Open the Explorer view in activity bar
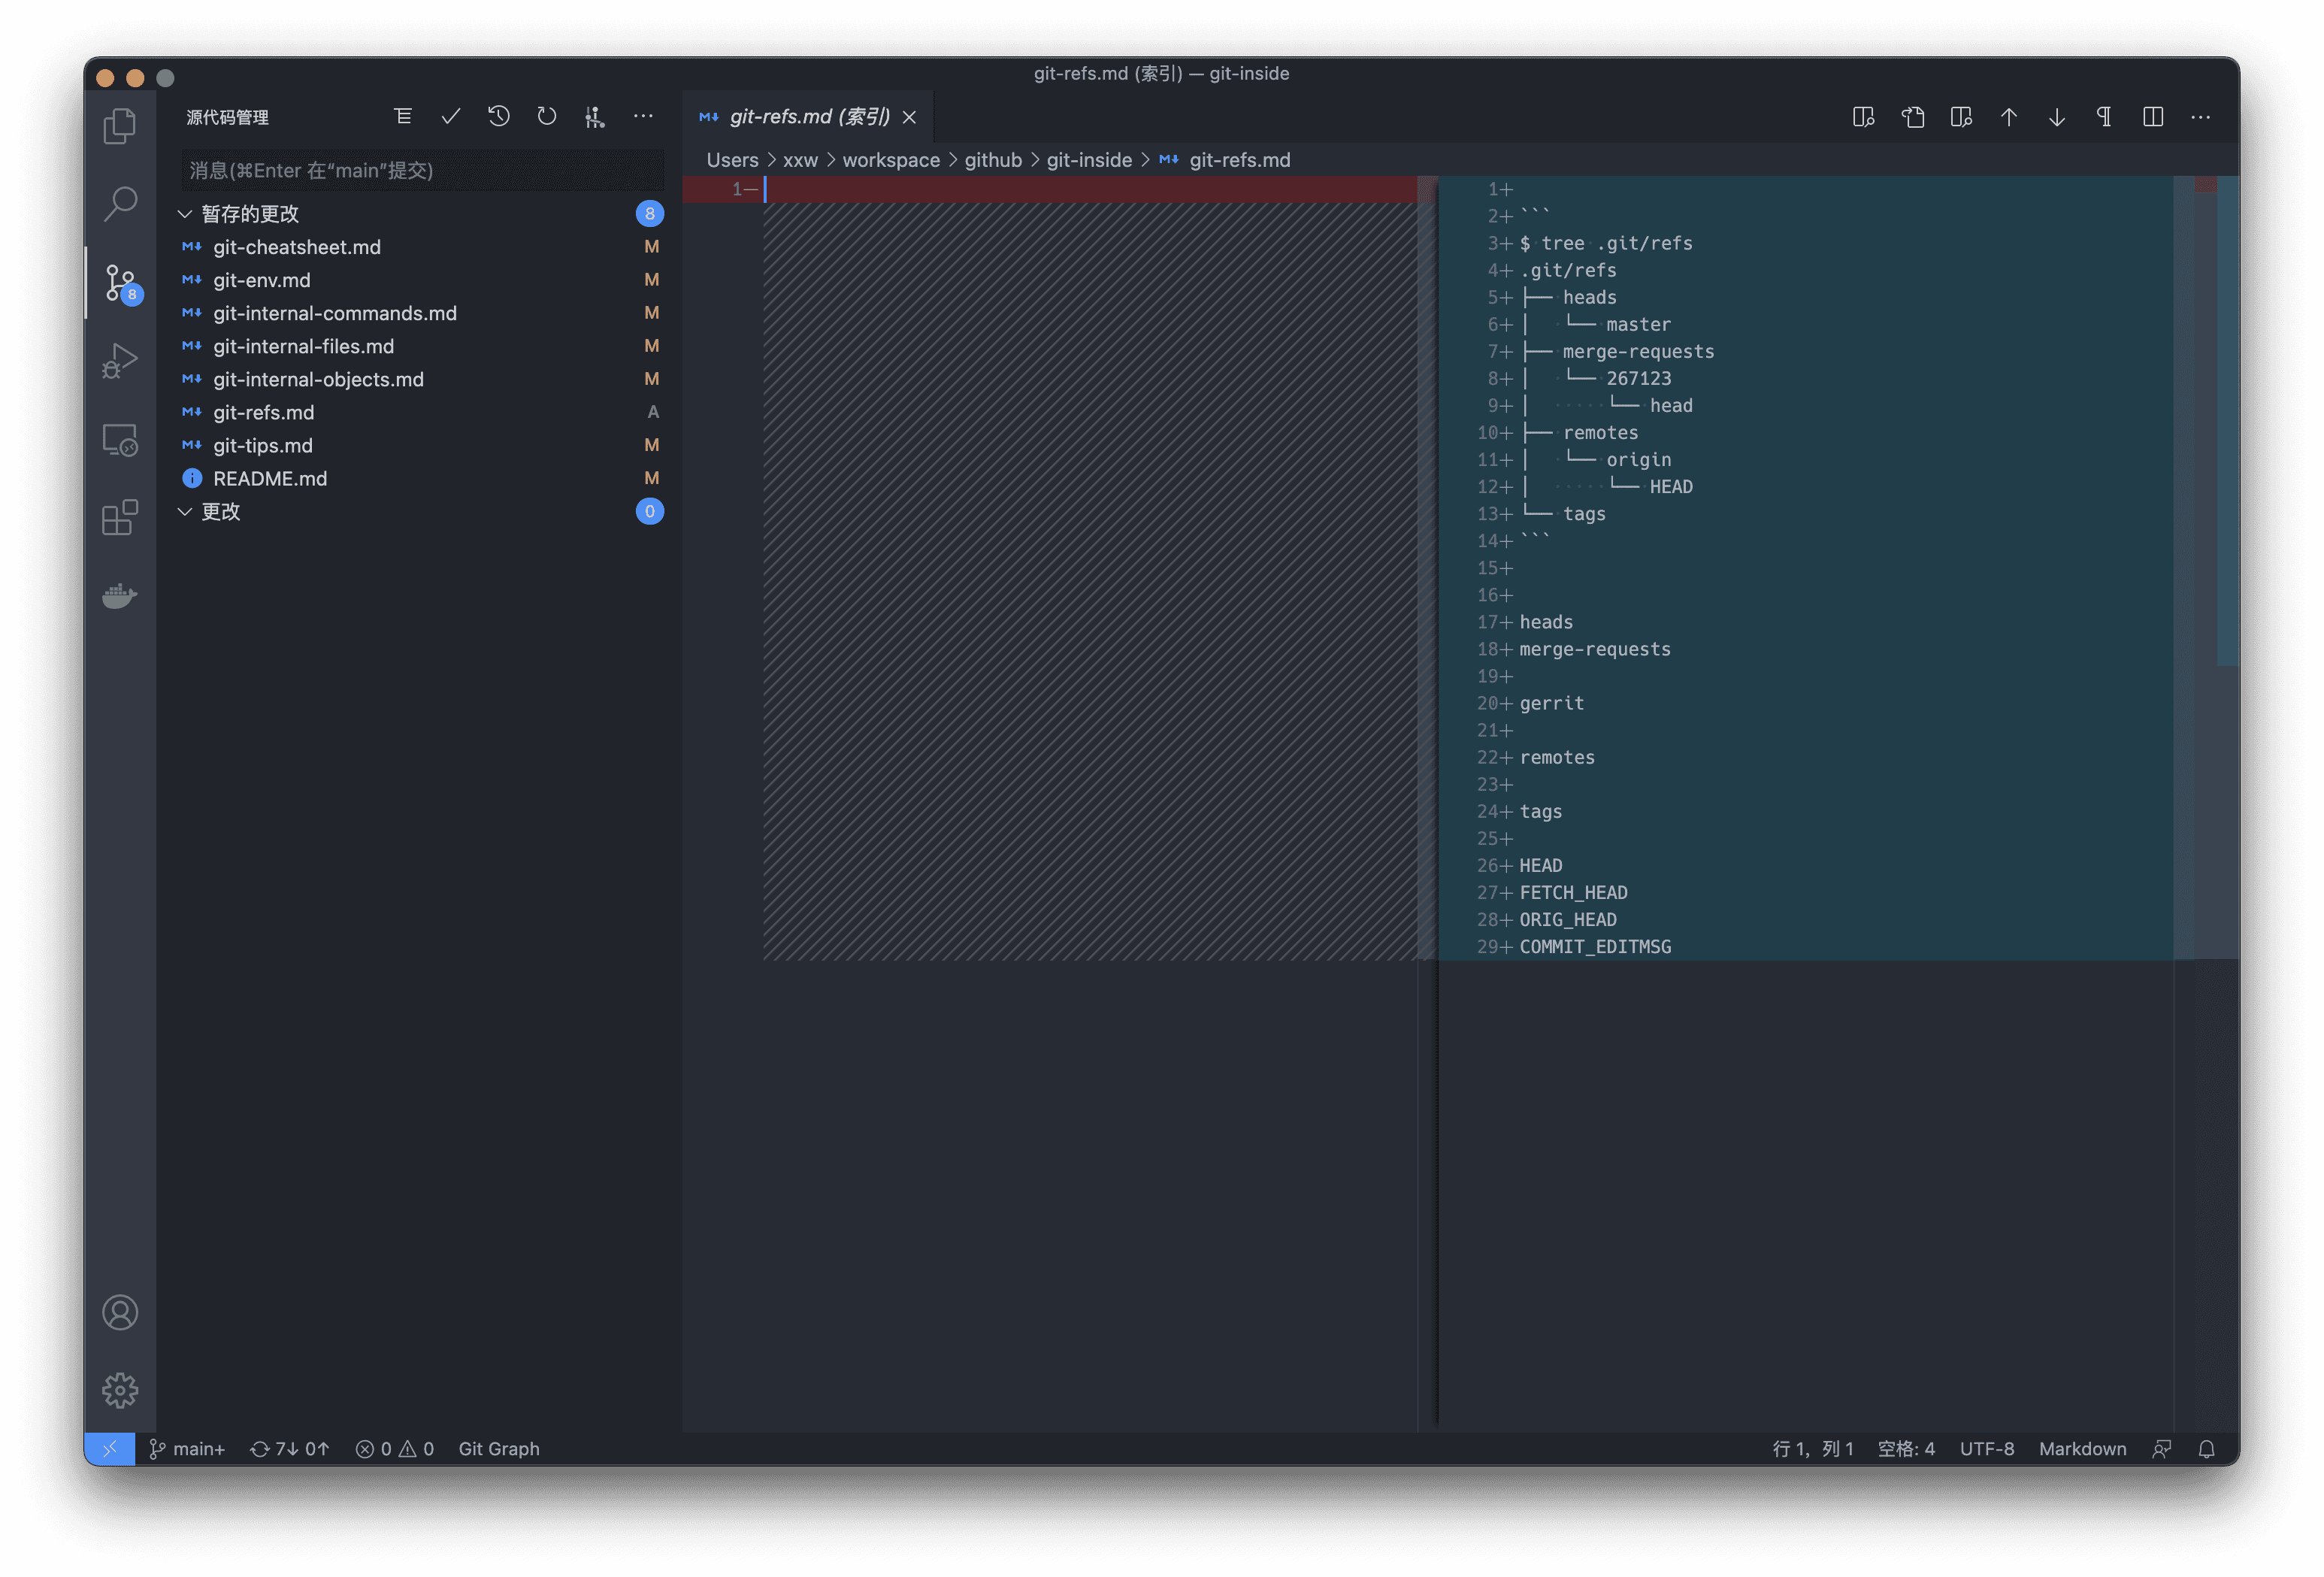This screenshot has width=2324, height=1577. pos(120,126)
